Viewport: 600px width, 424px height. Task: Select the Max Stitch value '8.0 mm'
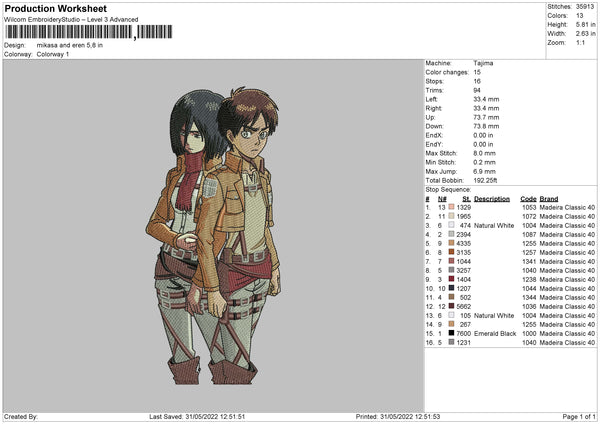(x=484, y=153)
